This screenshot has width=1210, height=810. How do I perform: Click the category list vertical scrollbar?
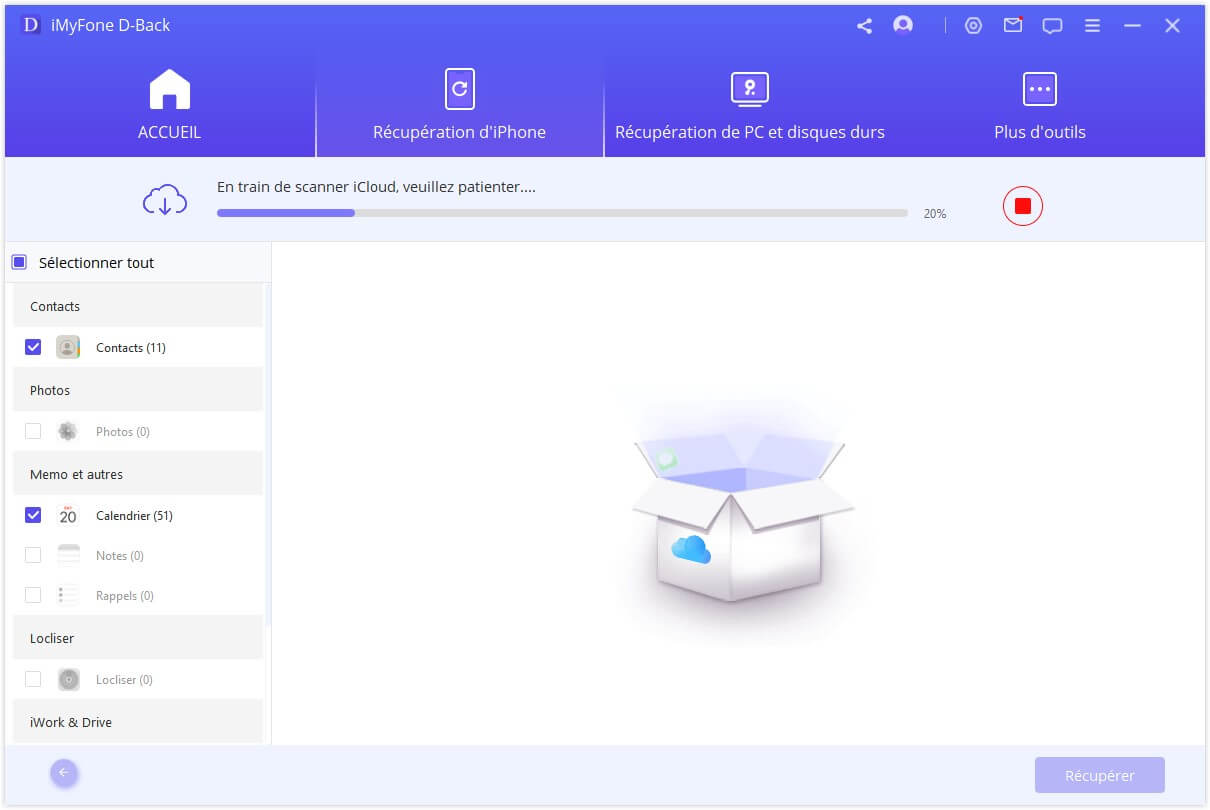pyautogui.click(x=267, y=450)
